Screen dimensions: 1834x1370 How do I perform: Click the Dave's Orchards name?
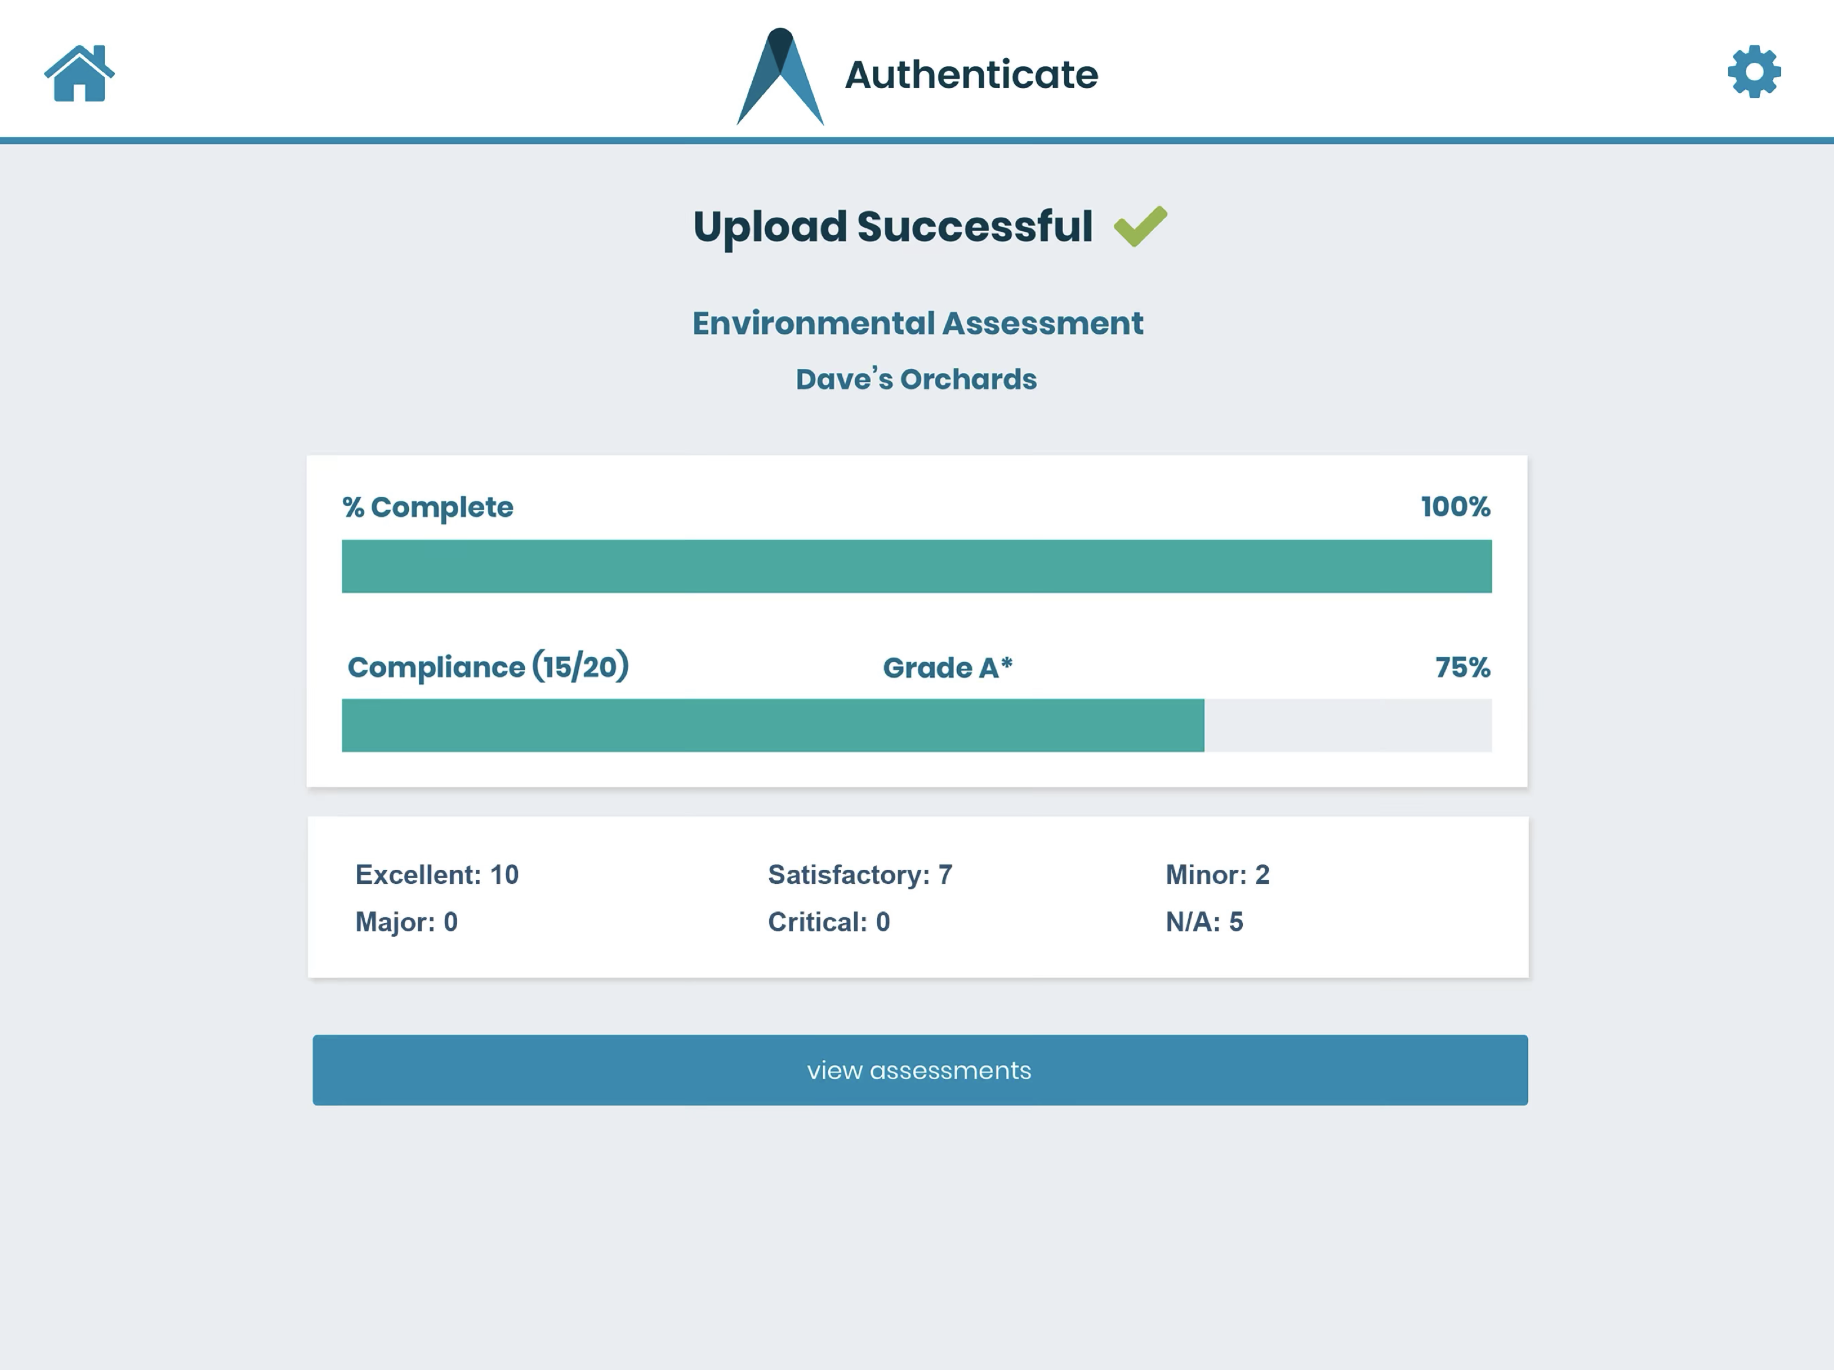point(916,379)
